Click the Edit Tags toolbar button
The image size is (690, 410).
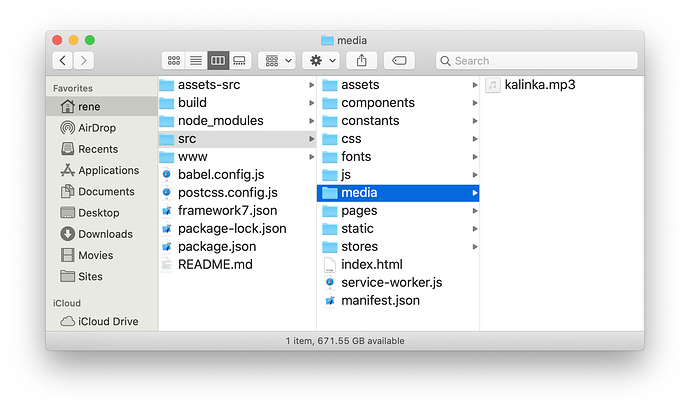pos(399,60)
